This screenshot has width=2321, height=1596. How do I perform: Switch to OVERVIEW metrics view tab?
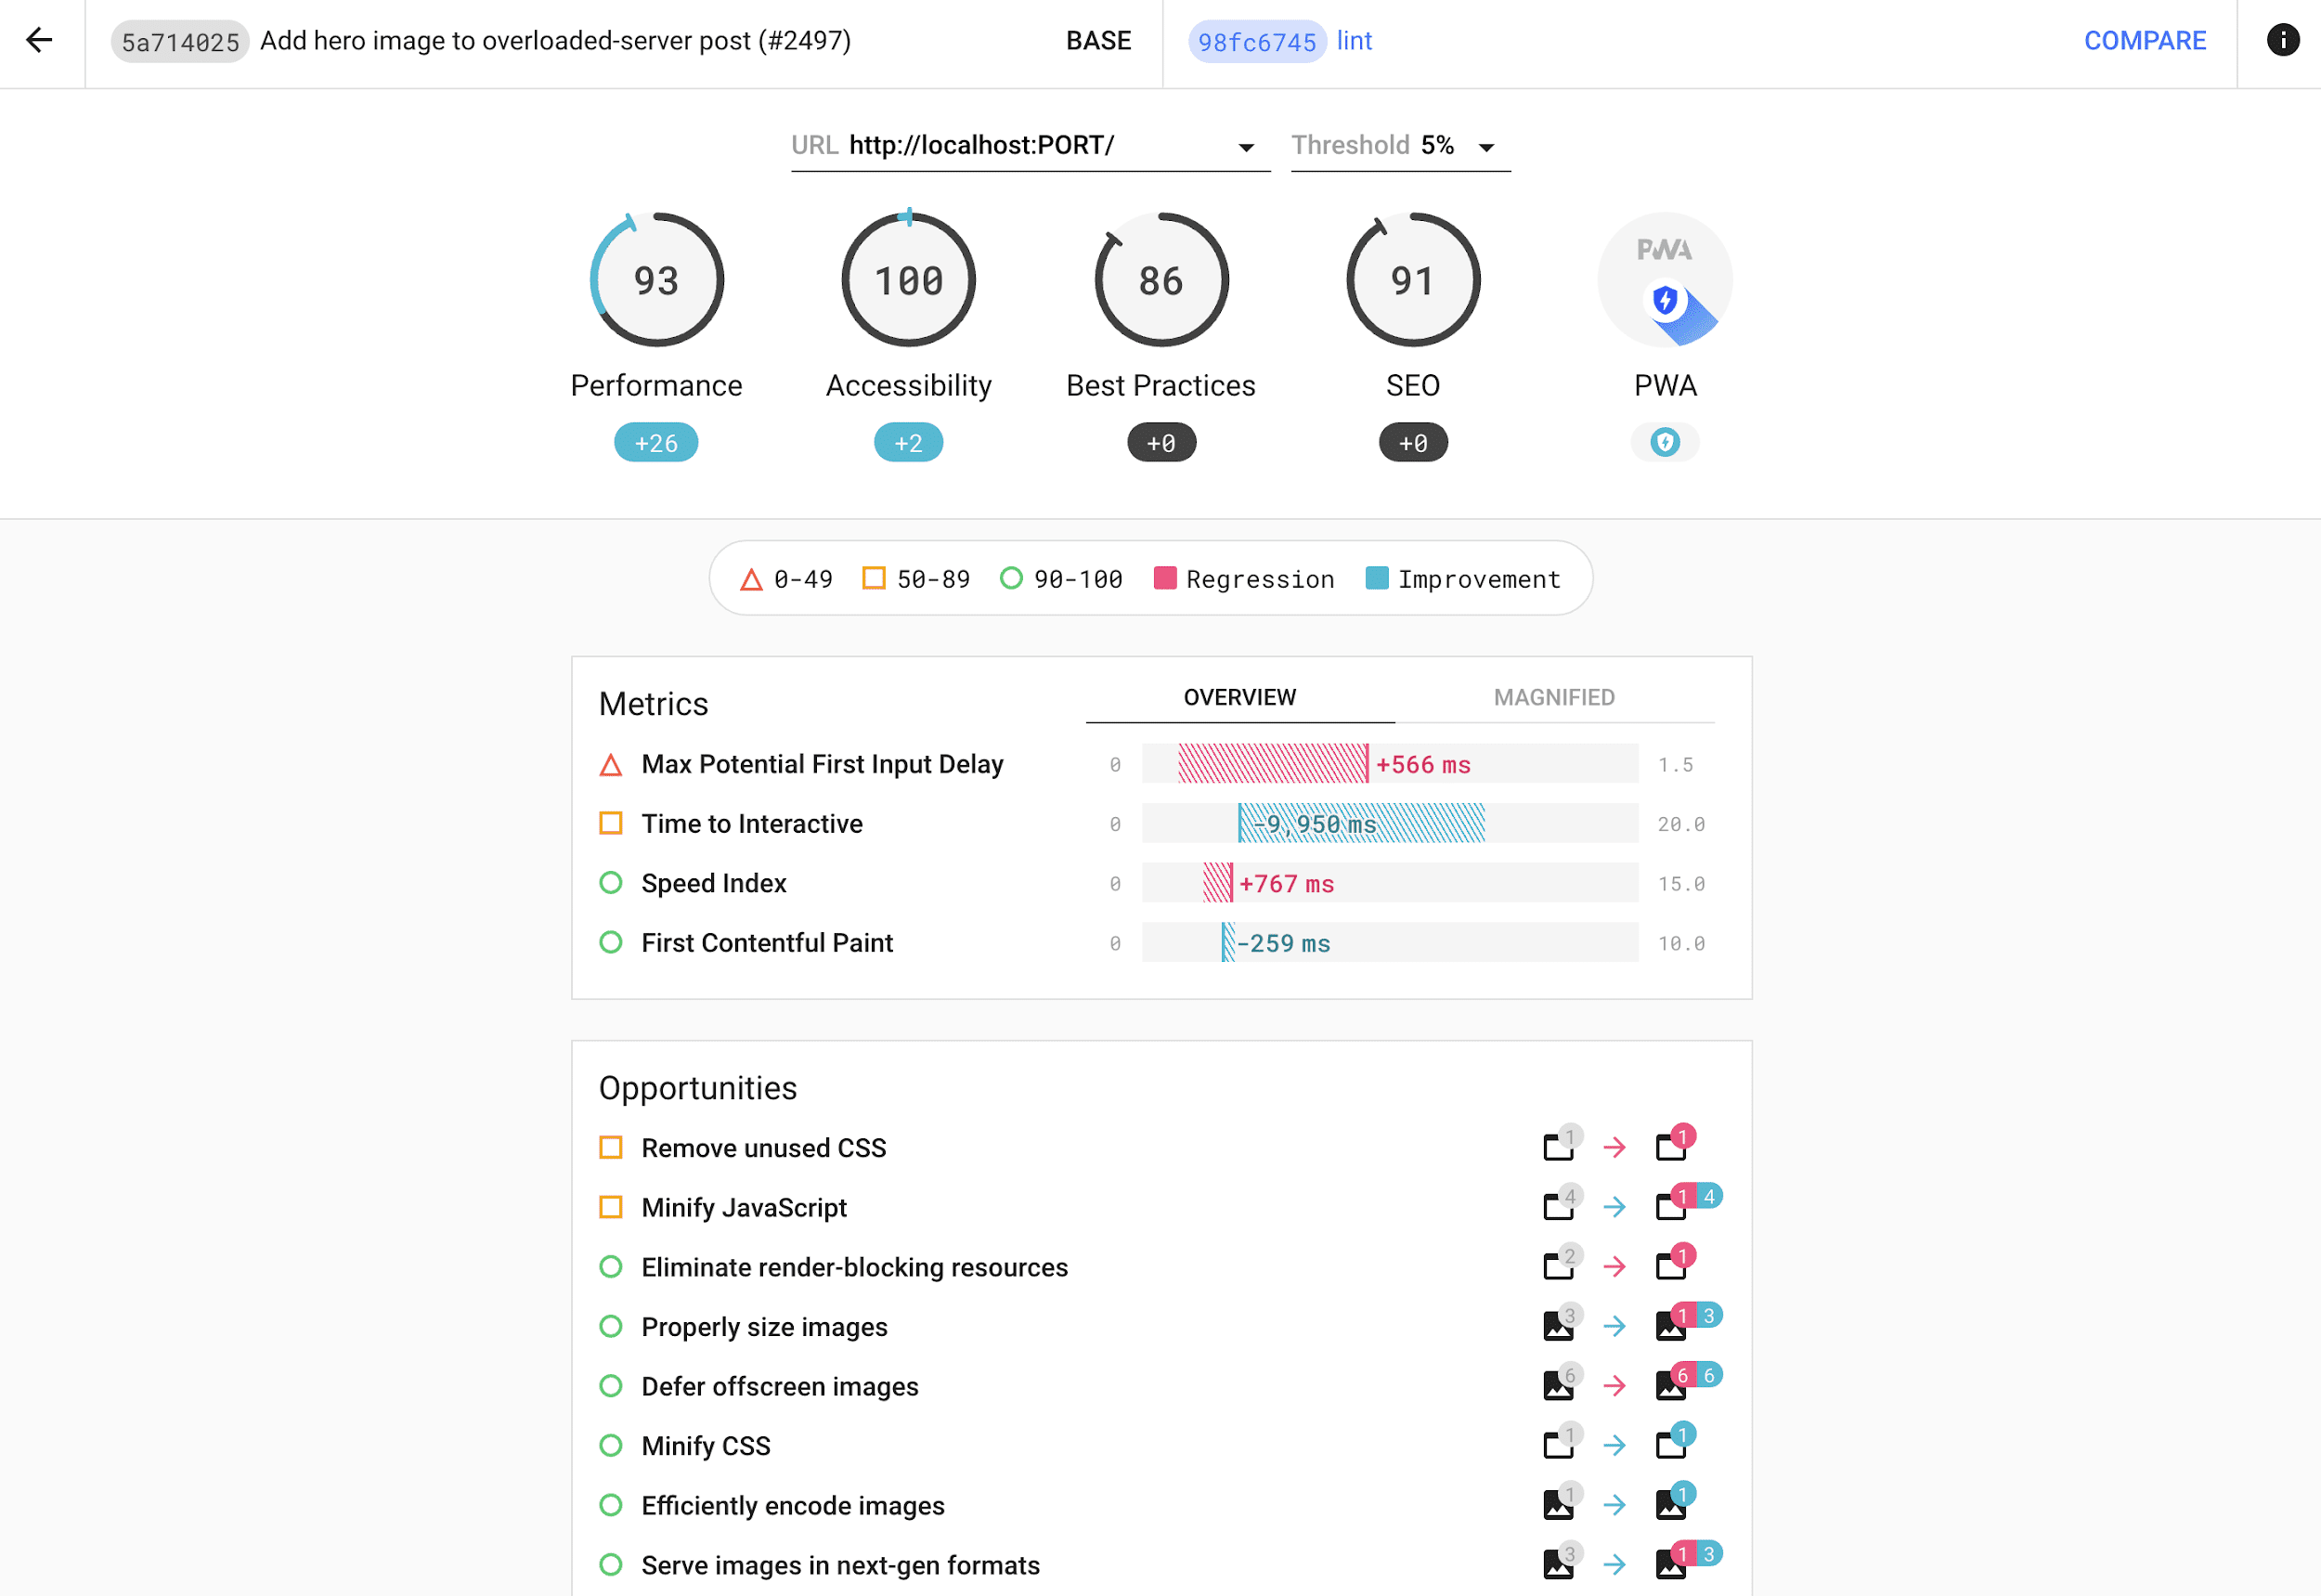click(x=1239, y=696)
